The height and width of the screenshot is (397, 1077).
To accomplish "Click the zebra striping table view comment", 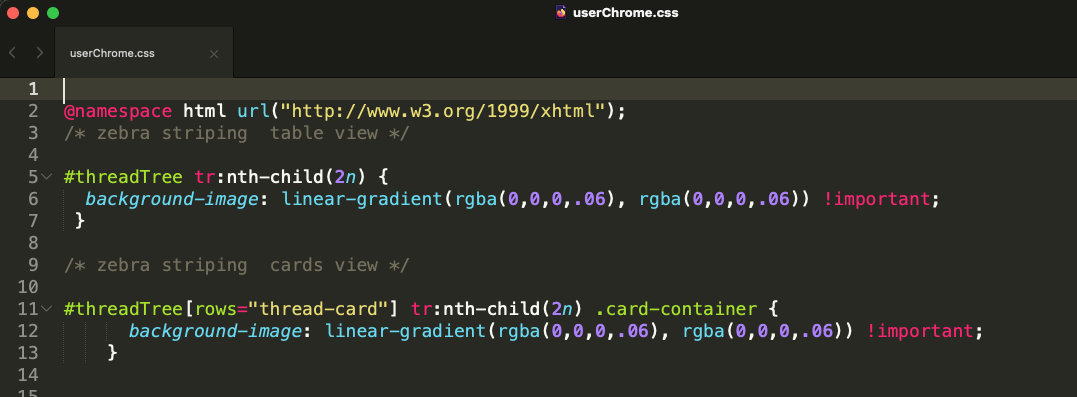I will click(236, 133).
